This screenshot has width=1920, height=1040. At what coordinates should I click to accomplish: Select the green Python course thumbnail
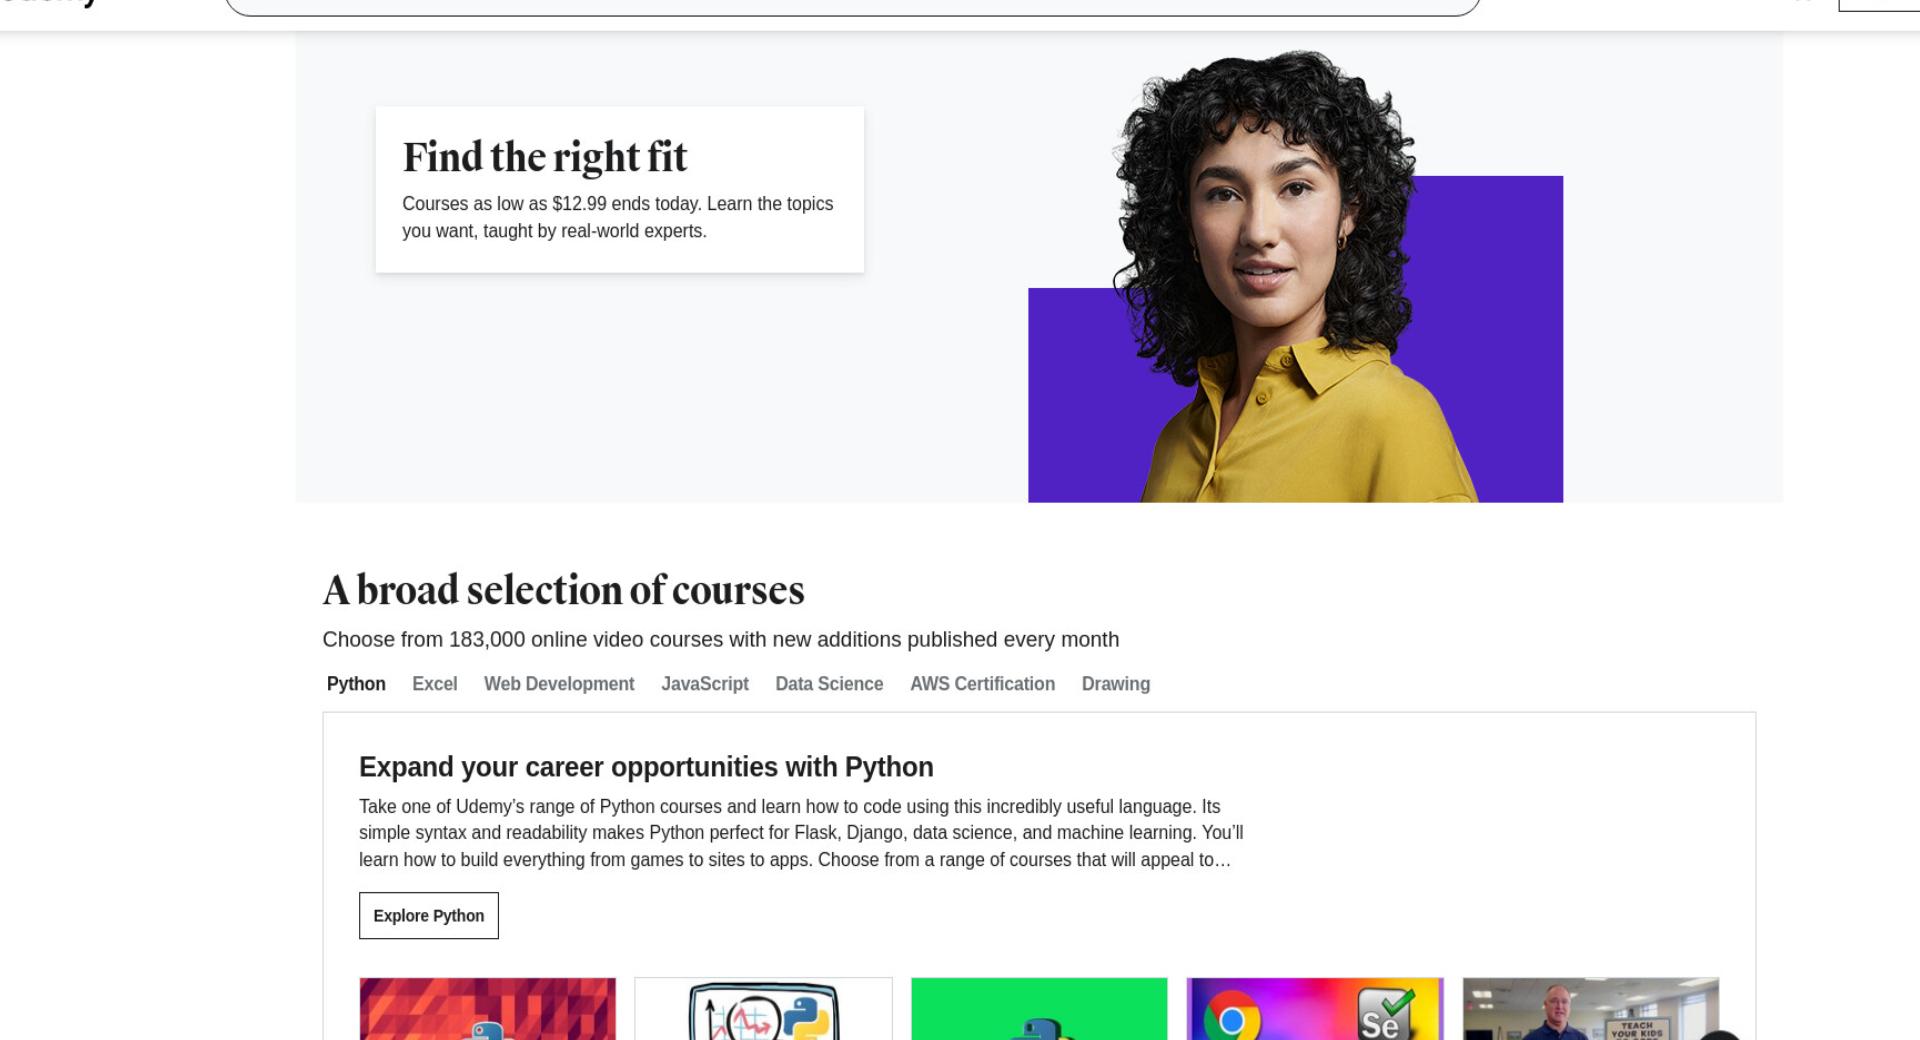coord(1039,1008)
